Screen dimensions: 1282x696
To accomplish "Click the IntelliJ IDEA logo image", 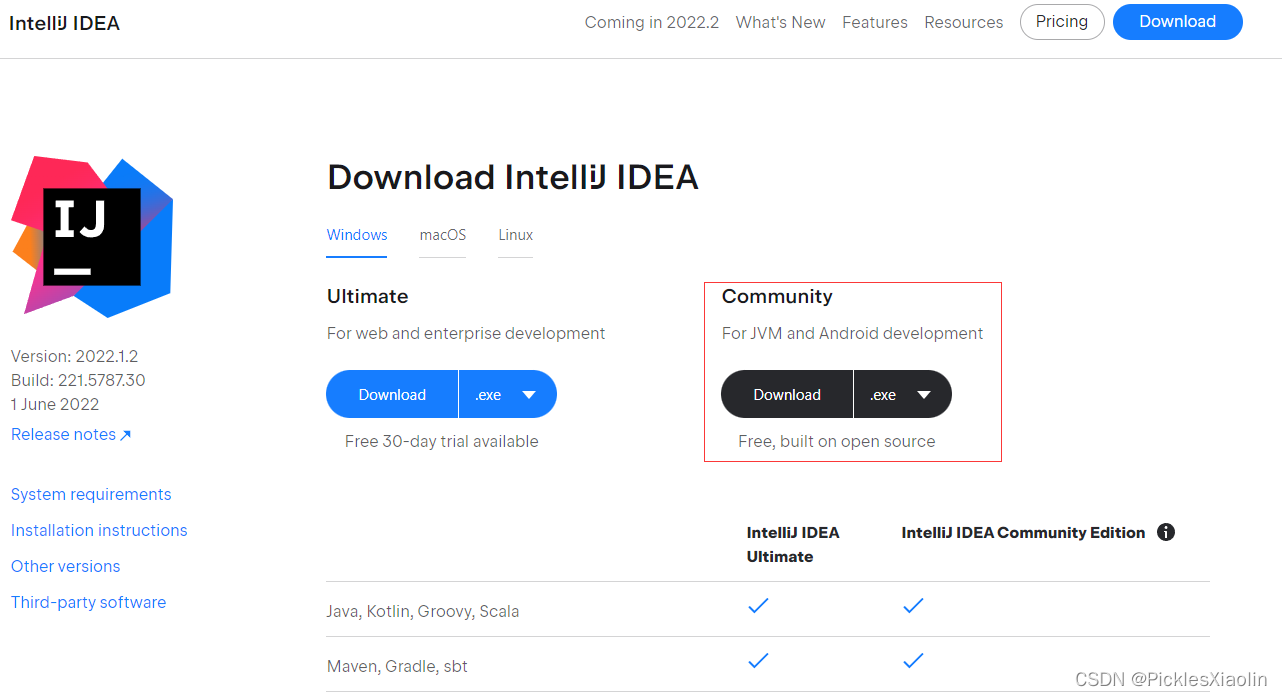I will (92, 236).
